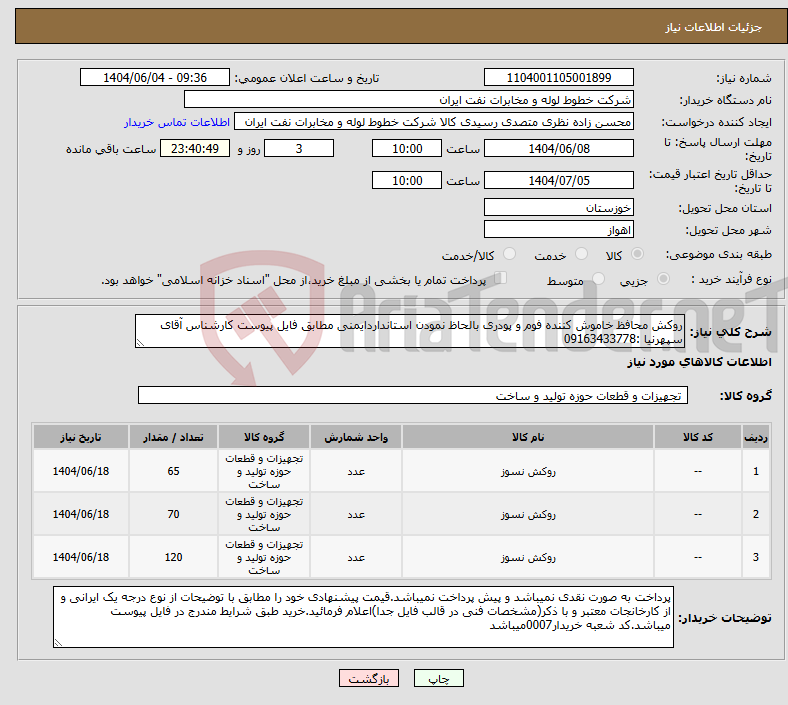Click the شرح کلی نیاز description textarea
Viewport: 788px width, 705px height.
coord(410,331)
